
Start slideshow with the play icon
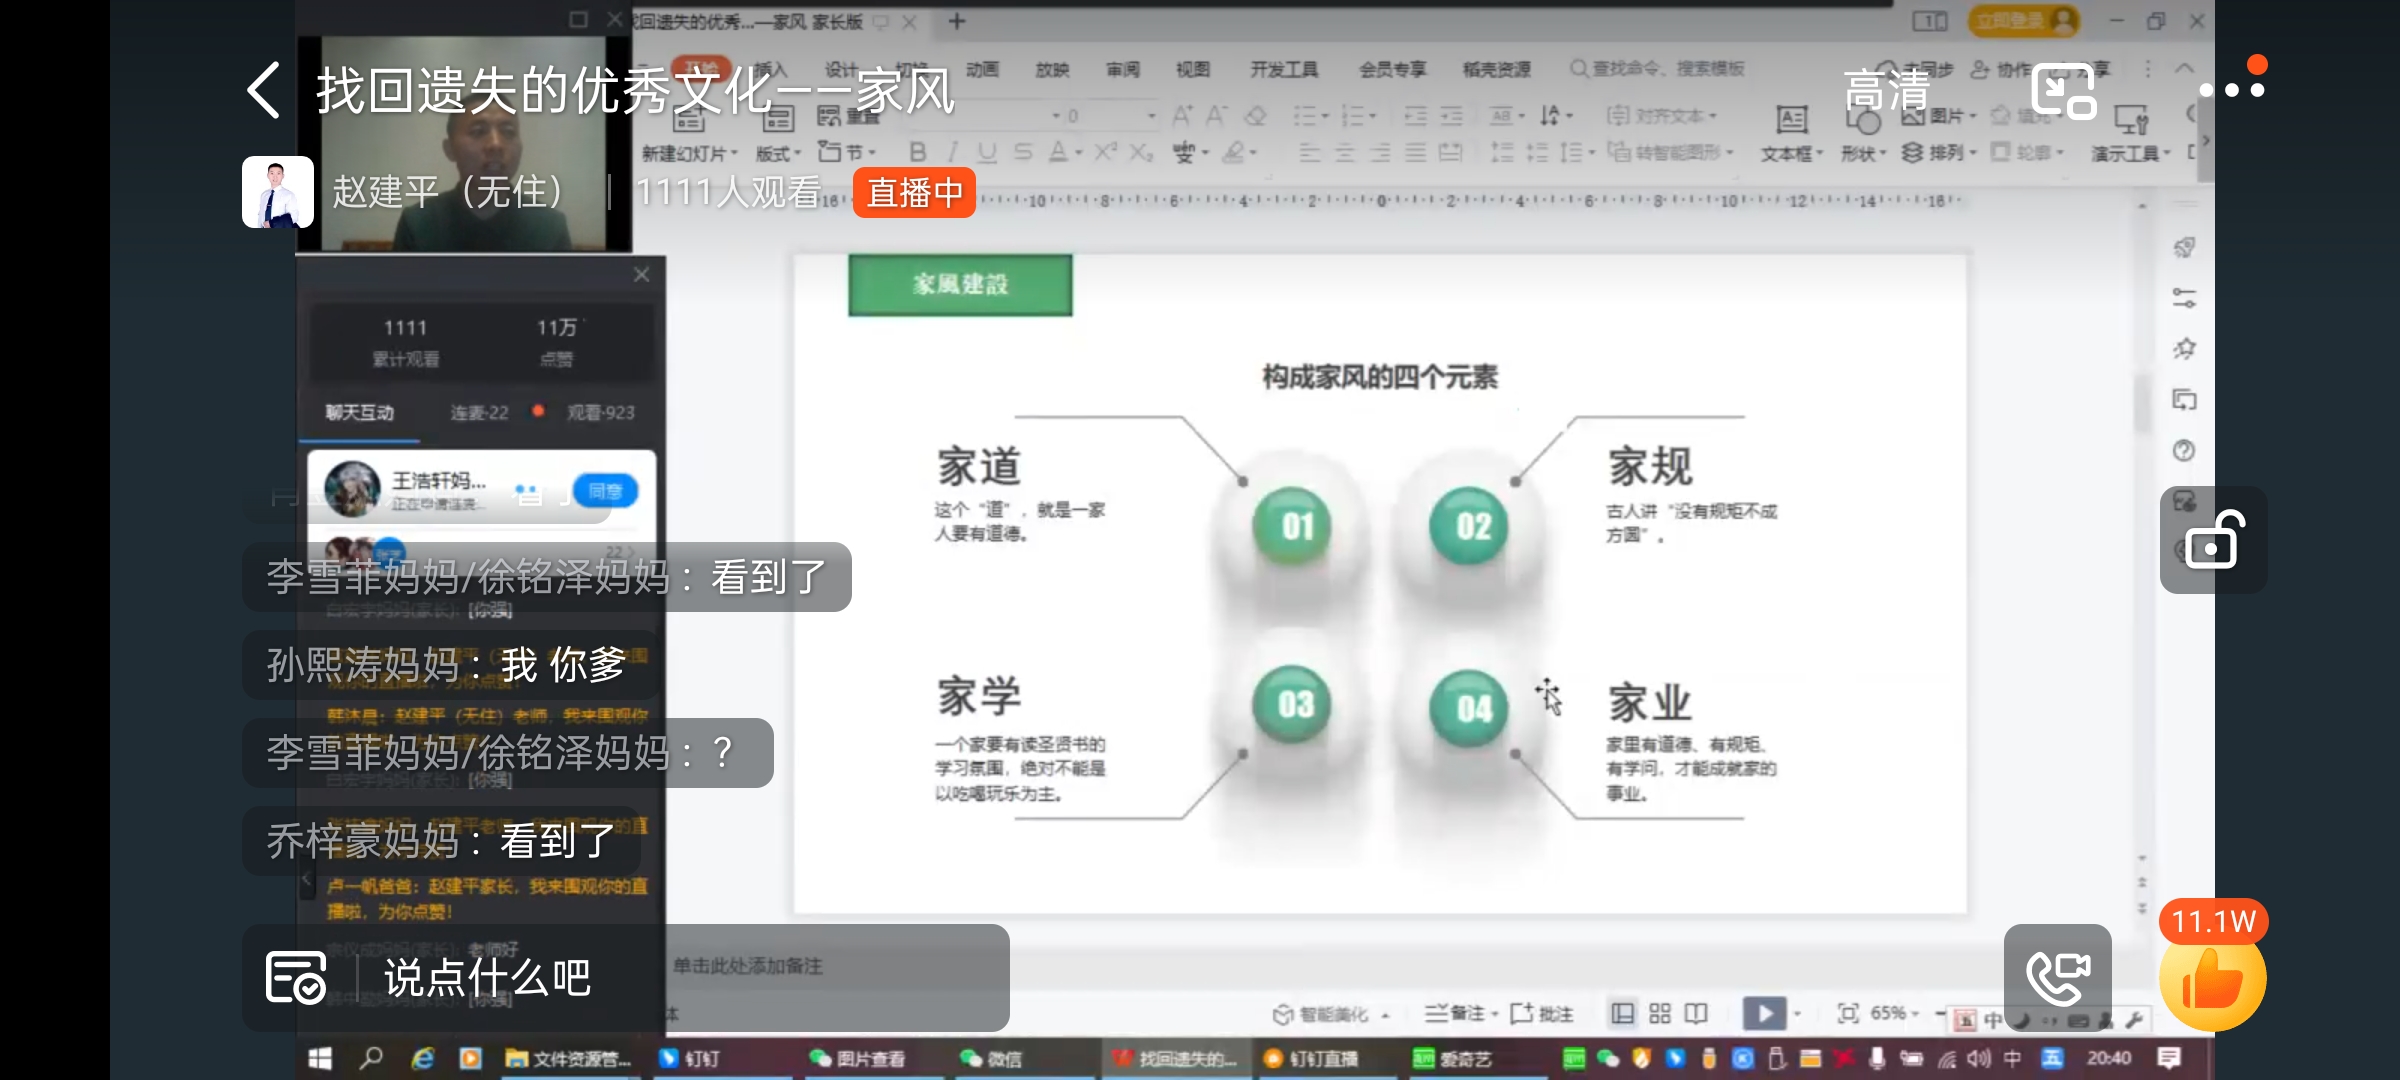pos(1764,1013)
